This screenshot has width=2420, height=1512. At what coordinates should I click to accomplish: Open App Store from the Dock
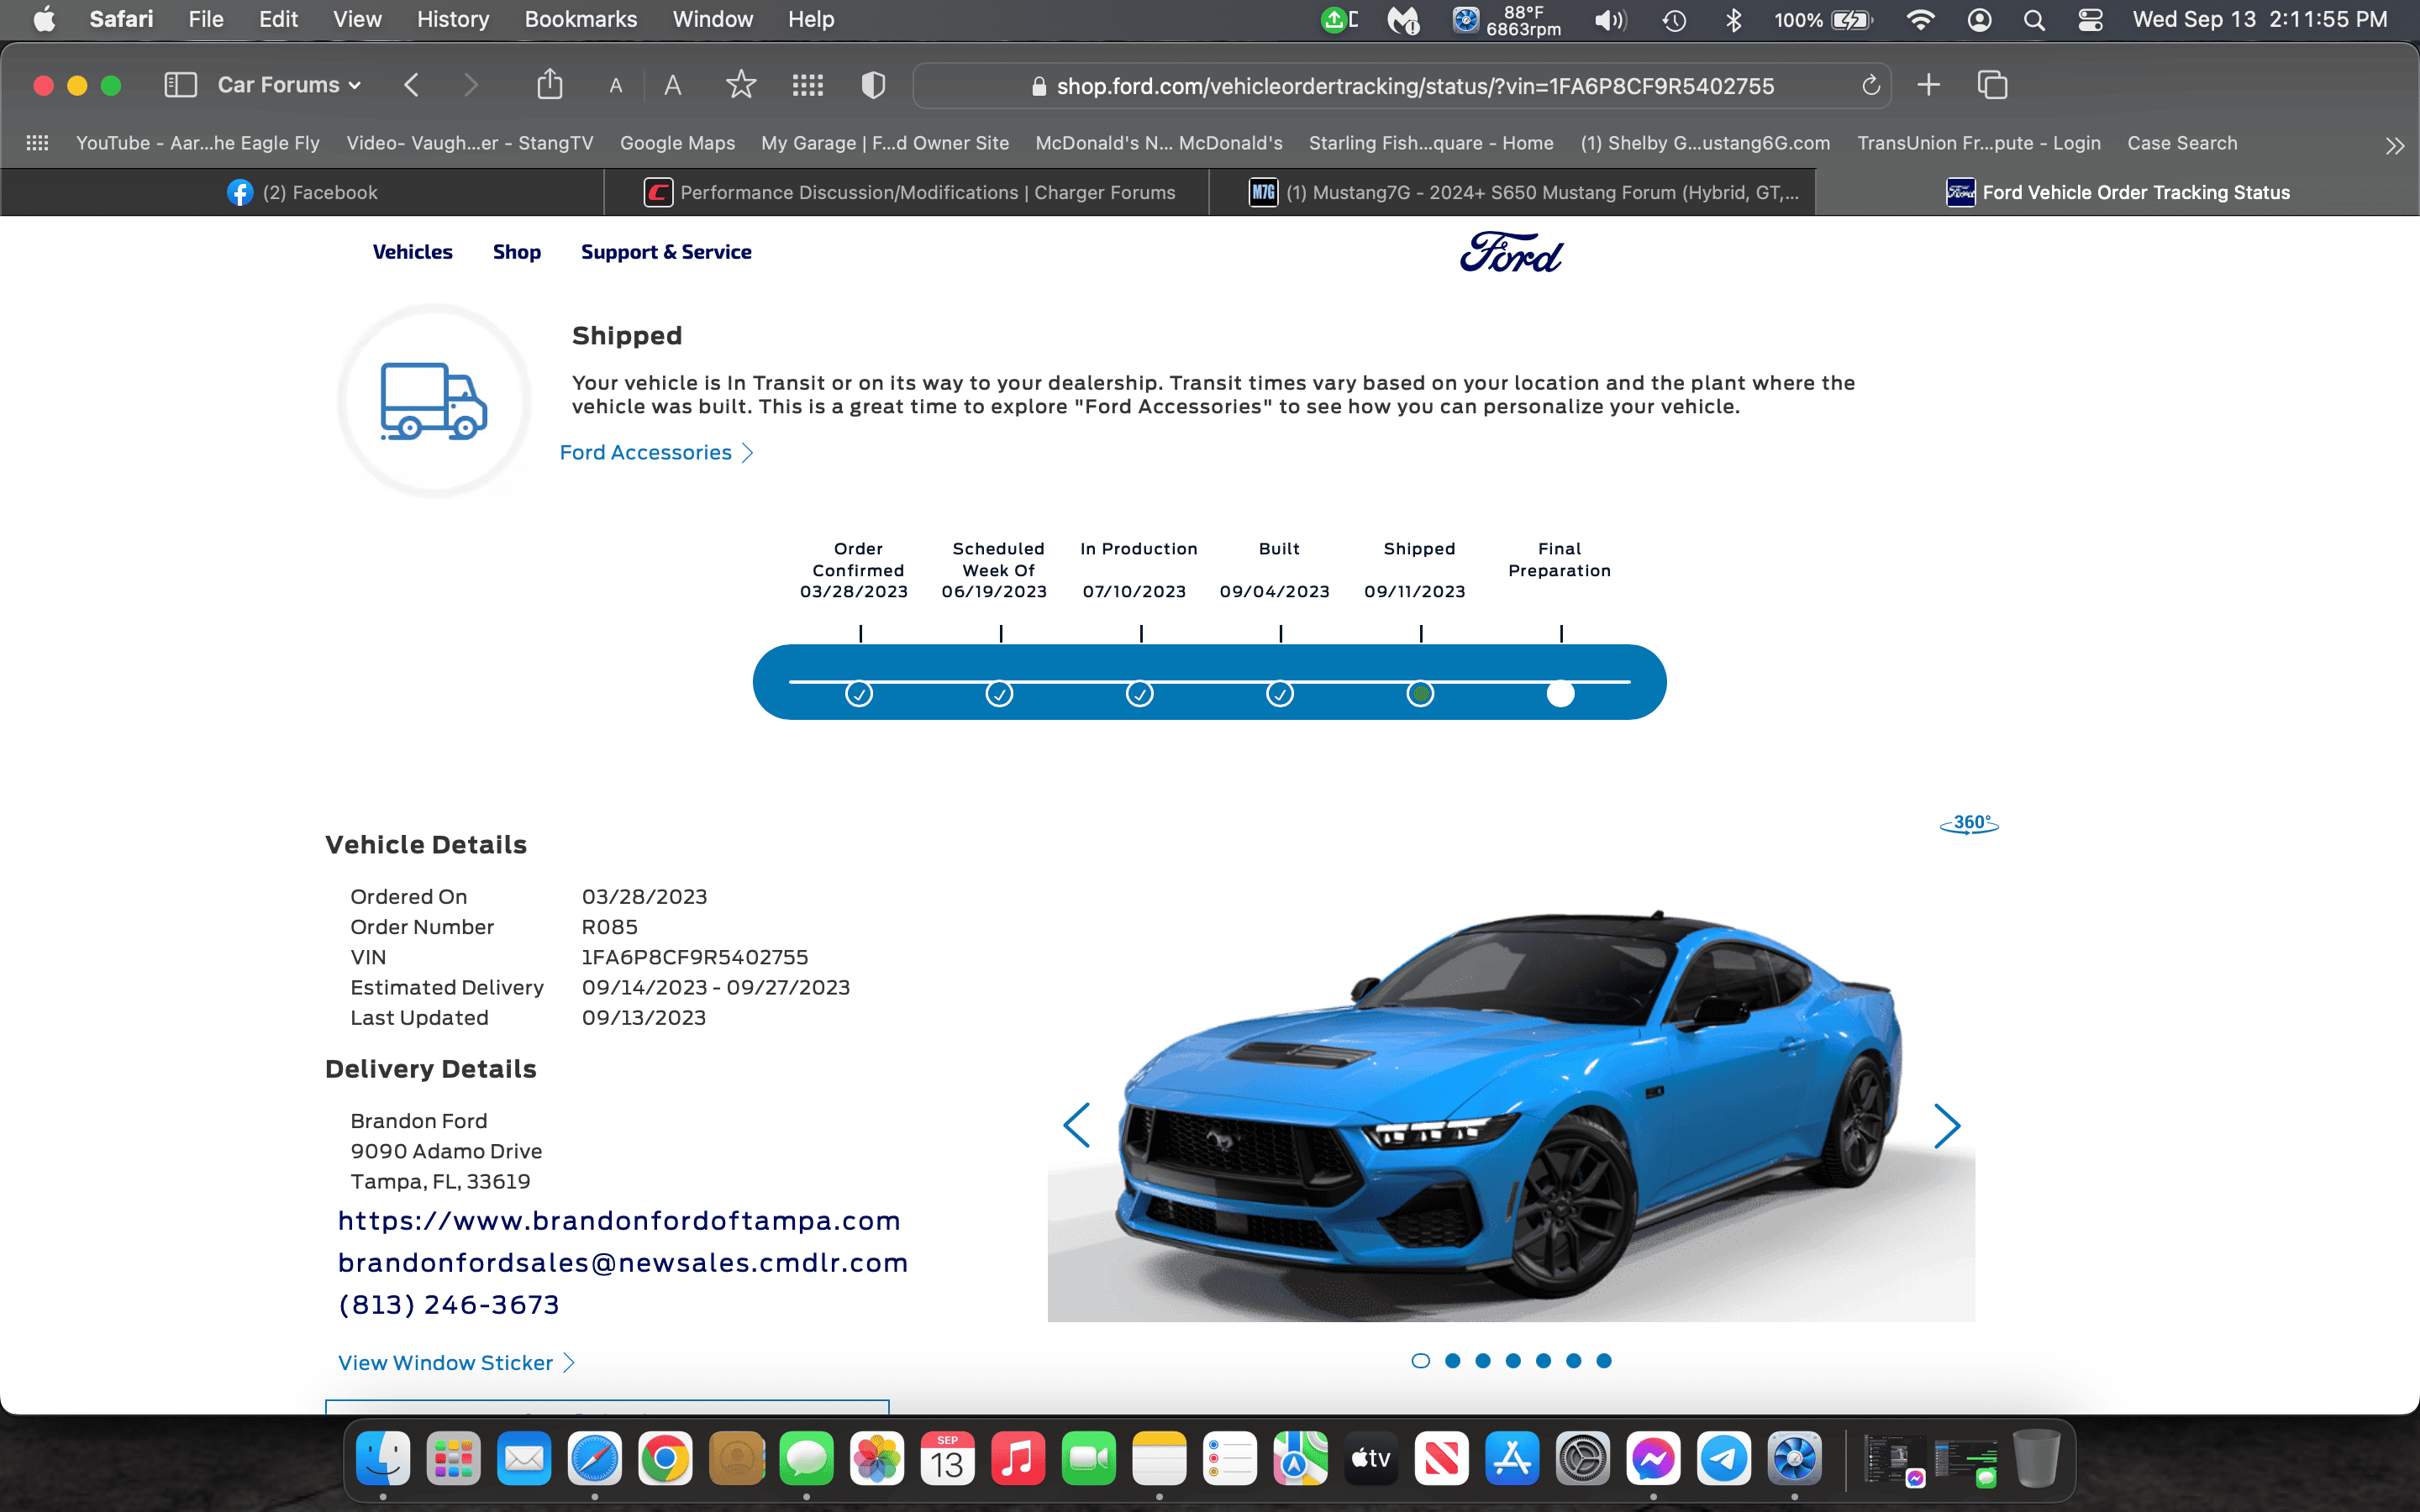coord(1512,1459)
